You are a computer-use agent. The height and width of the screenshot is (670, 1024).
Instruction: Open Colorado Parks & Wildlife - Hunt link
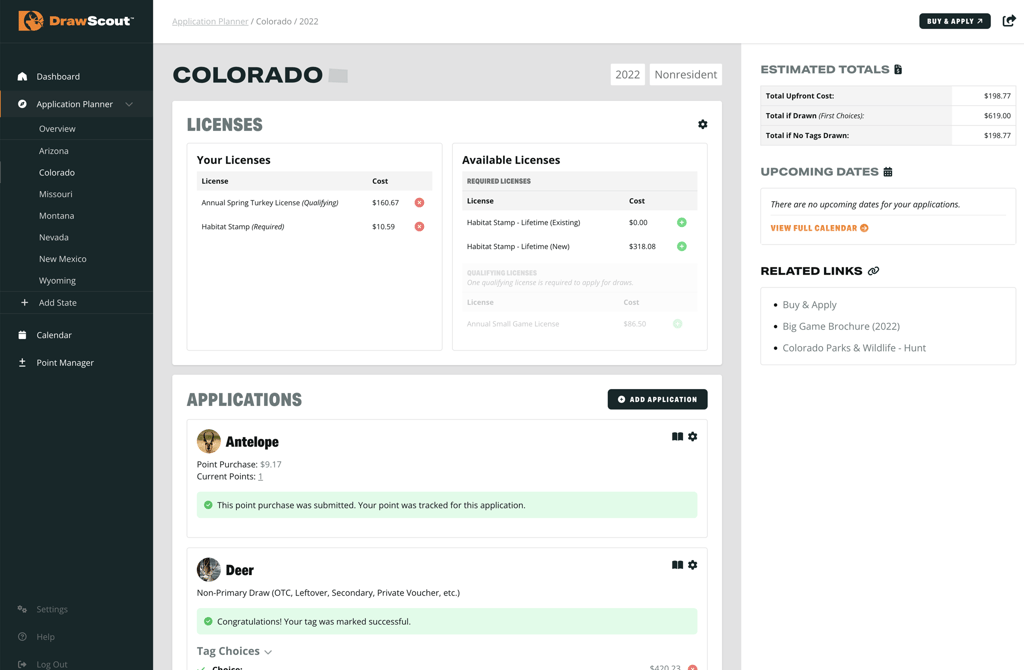(854, 348)
